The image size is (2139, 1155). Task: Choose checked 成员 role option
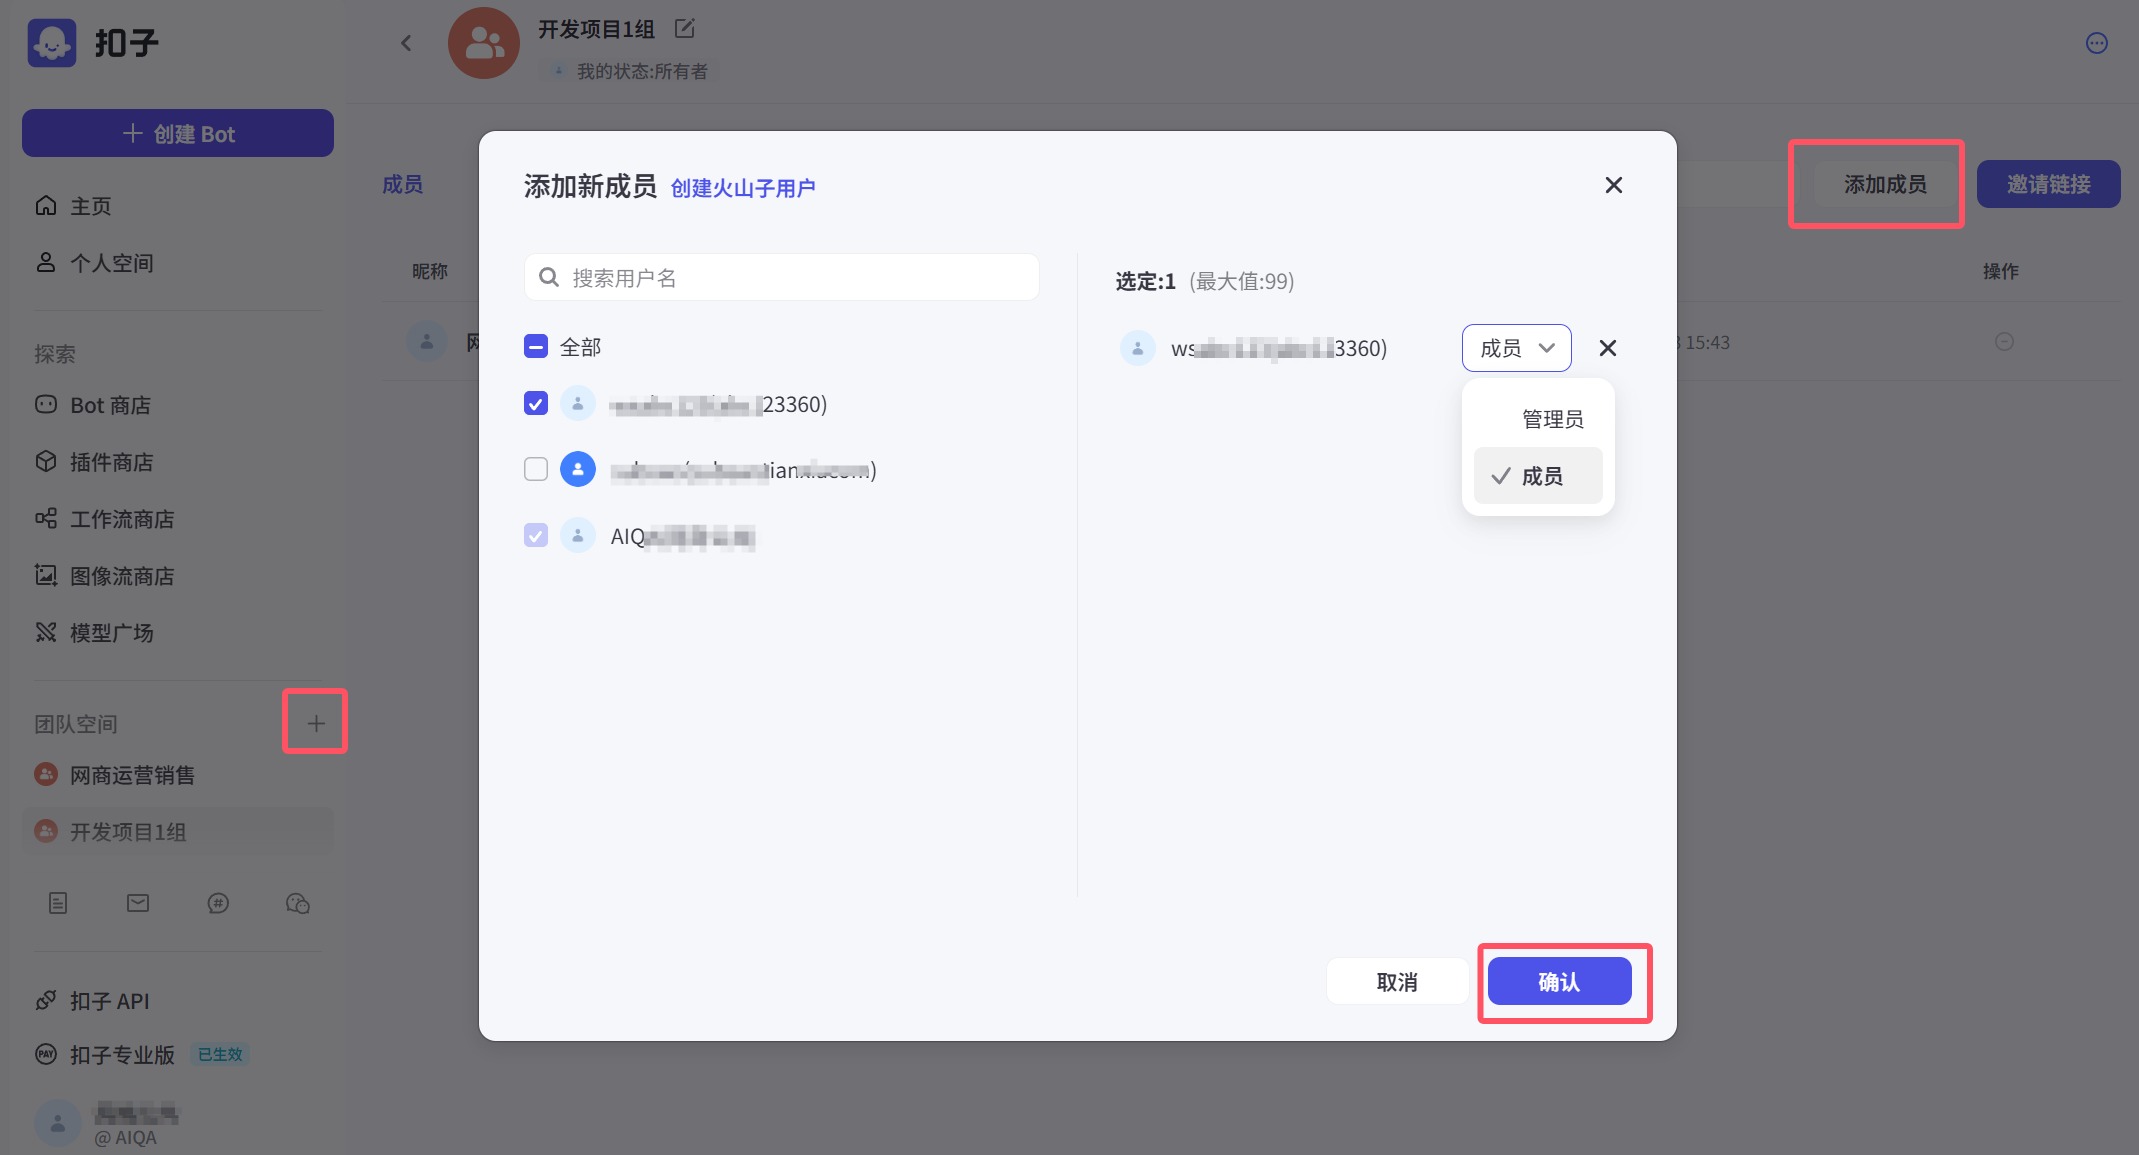click(x=1538, y=476)
